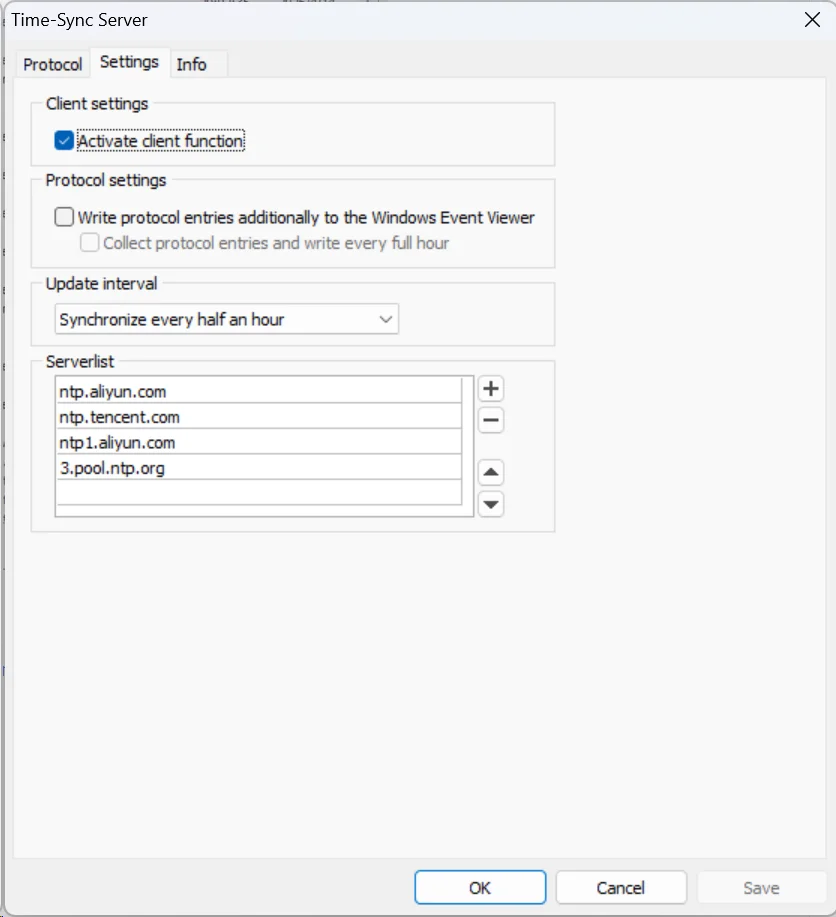Open the Info tab
Viewport: 836px width, 917px height.
point(191,64)
